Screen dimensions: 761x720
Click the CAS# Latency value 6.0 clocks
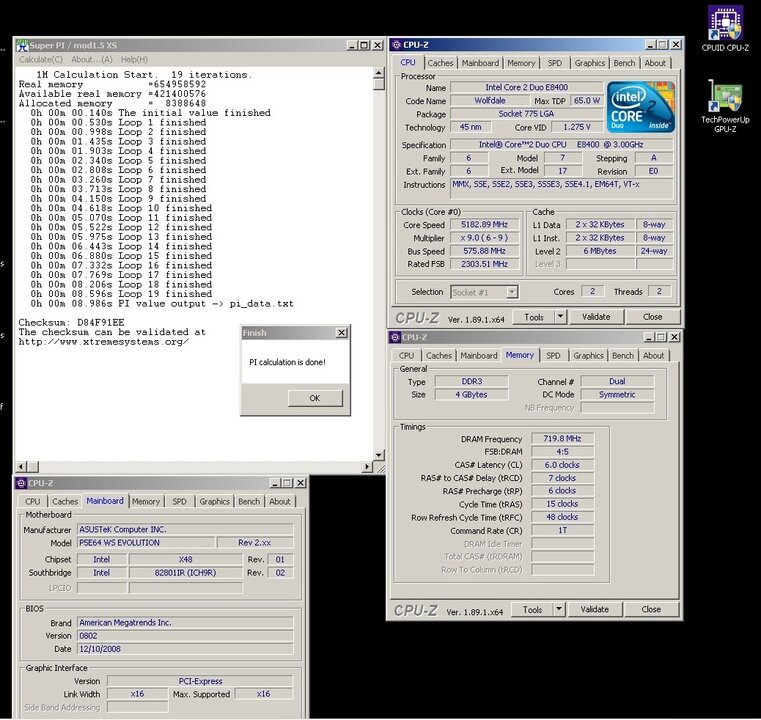(x=562, y=465)
